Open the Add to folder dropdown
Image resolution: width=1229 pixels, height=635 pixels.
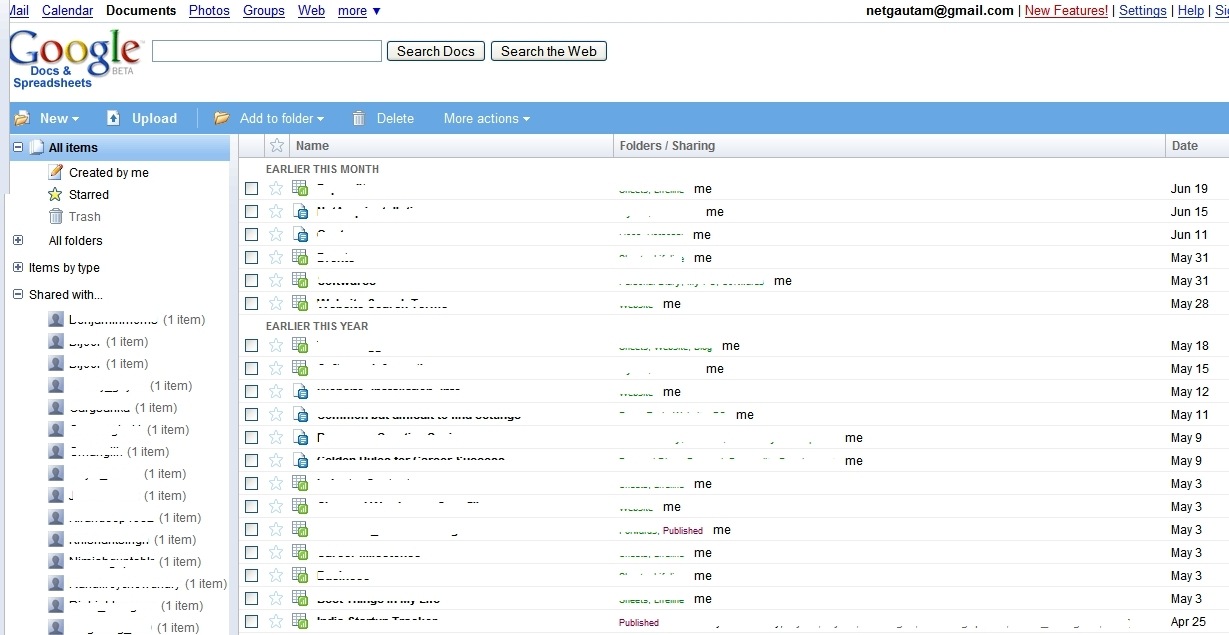coord(282,118)
